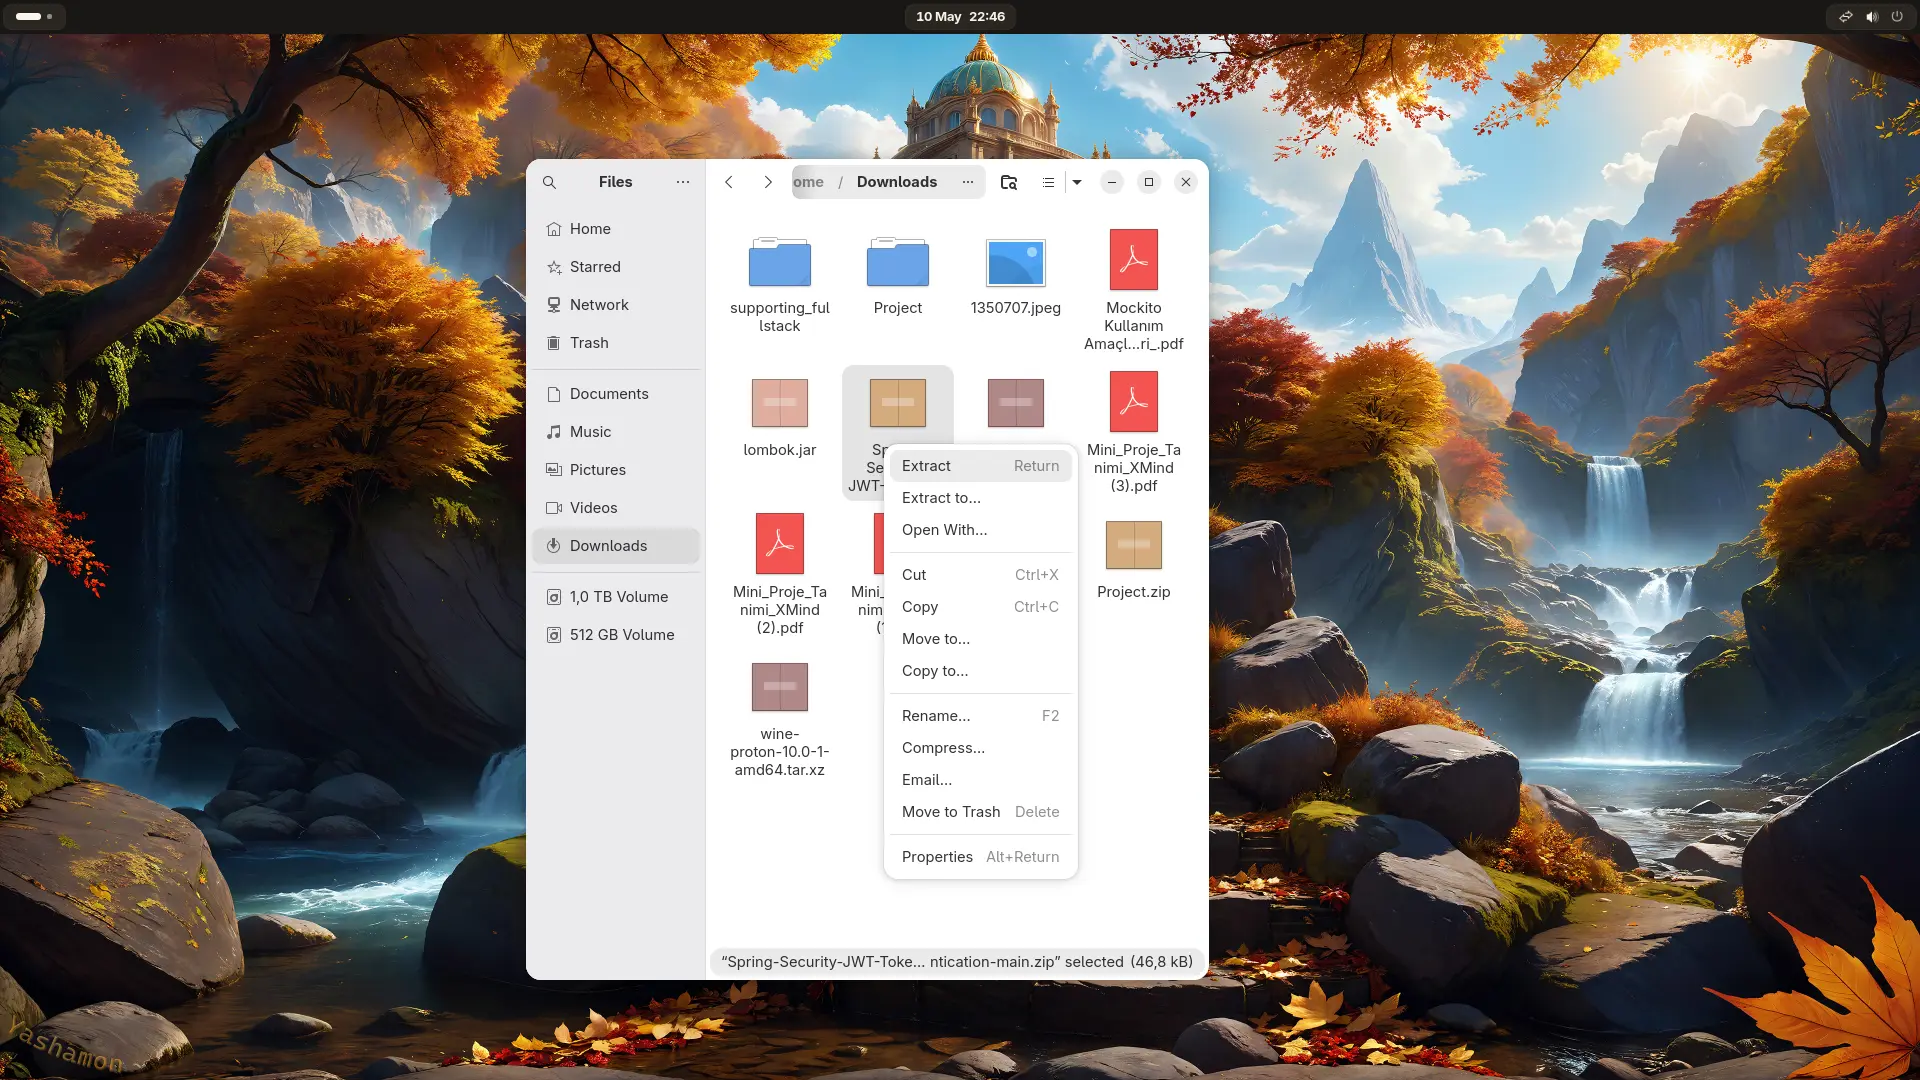Choose Extract from the context menu
This screenshot has width=1920, height=1080.
click(980, 466)
